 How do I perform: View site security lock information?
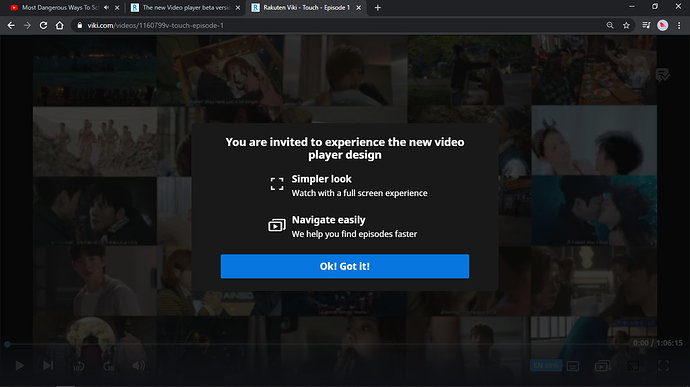pos(80,26)
